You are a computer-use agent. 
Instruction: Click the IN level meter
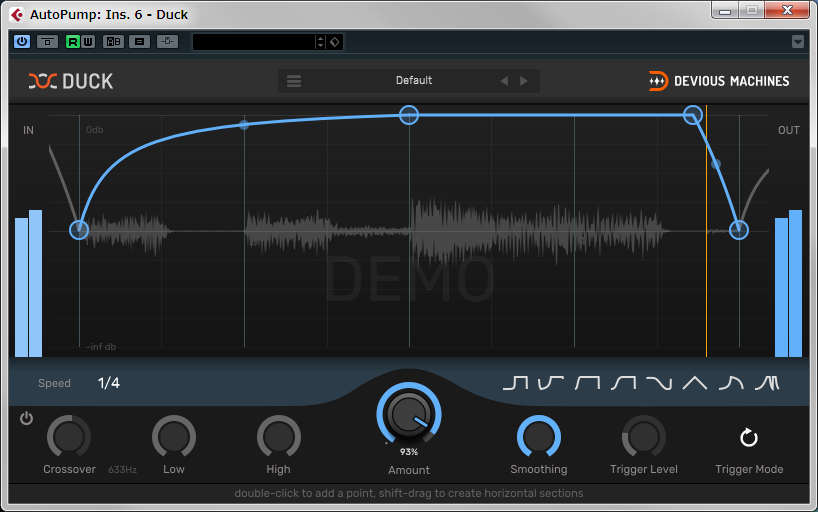[x=28, y=283]
